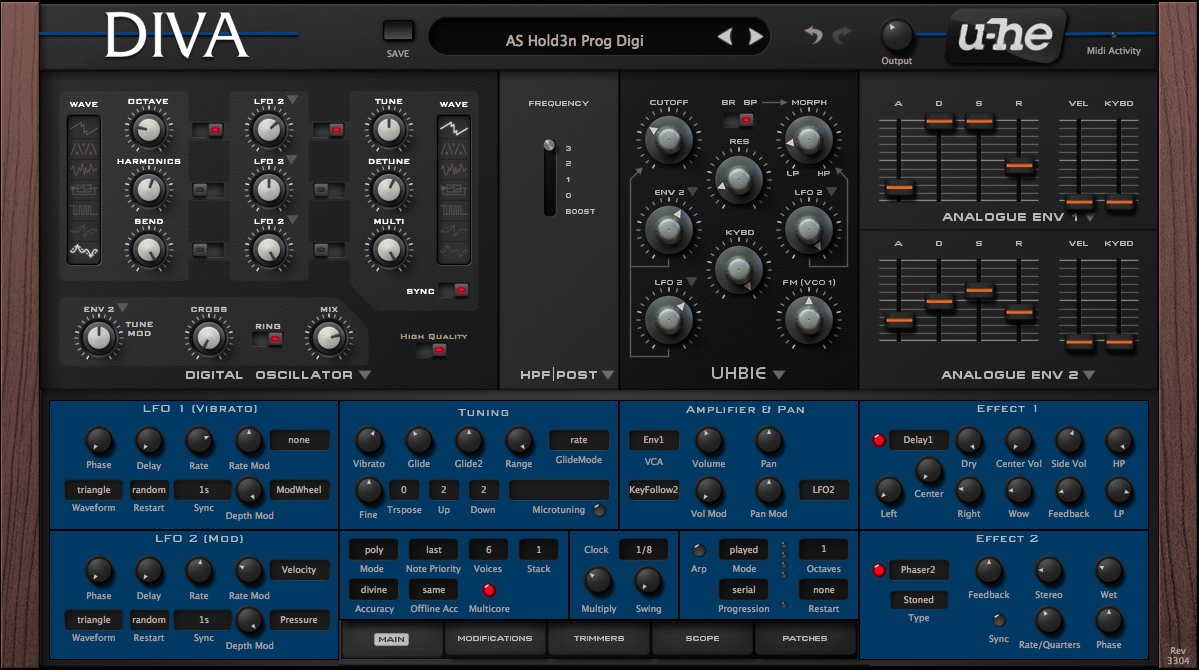Click LFO 1 triangle Waveform selector
1199x670 pixels.
(93, 489)
